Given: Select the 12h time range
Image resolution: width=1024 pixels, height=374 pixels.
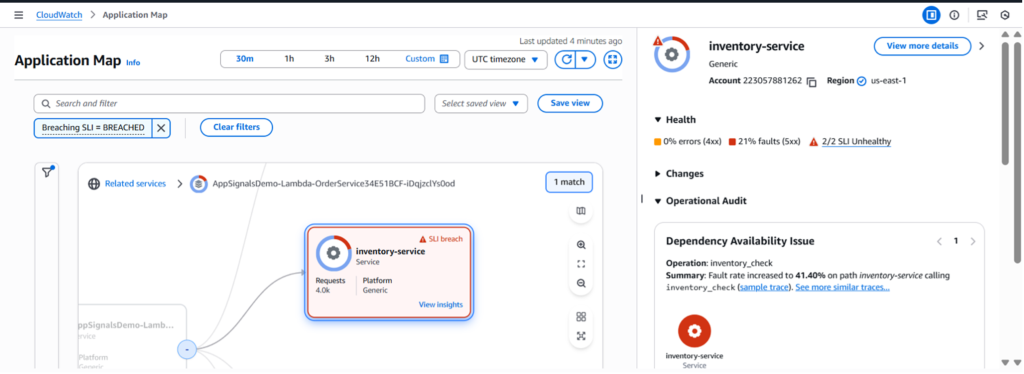Looking at the screenshot, I should (372, 59).
